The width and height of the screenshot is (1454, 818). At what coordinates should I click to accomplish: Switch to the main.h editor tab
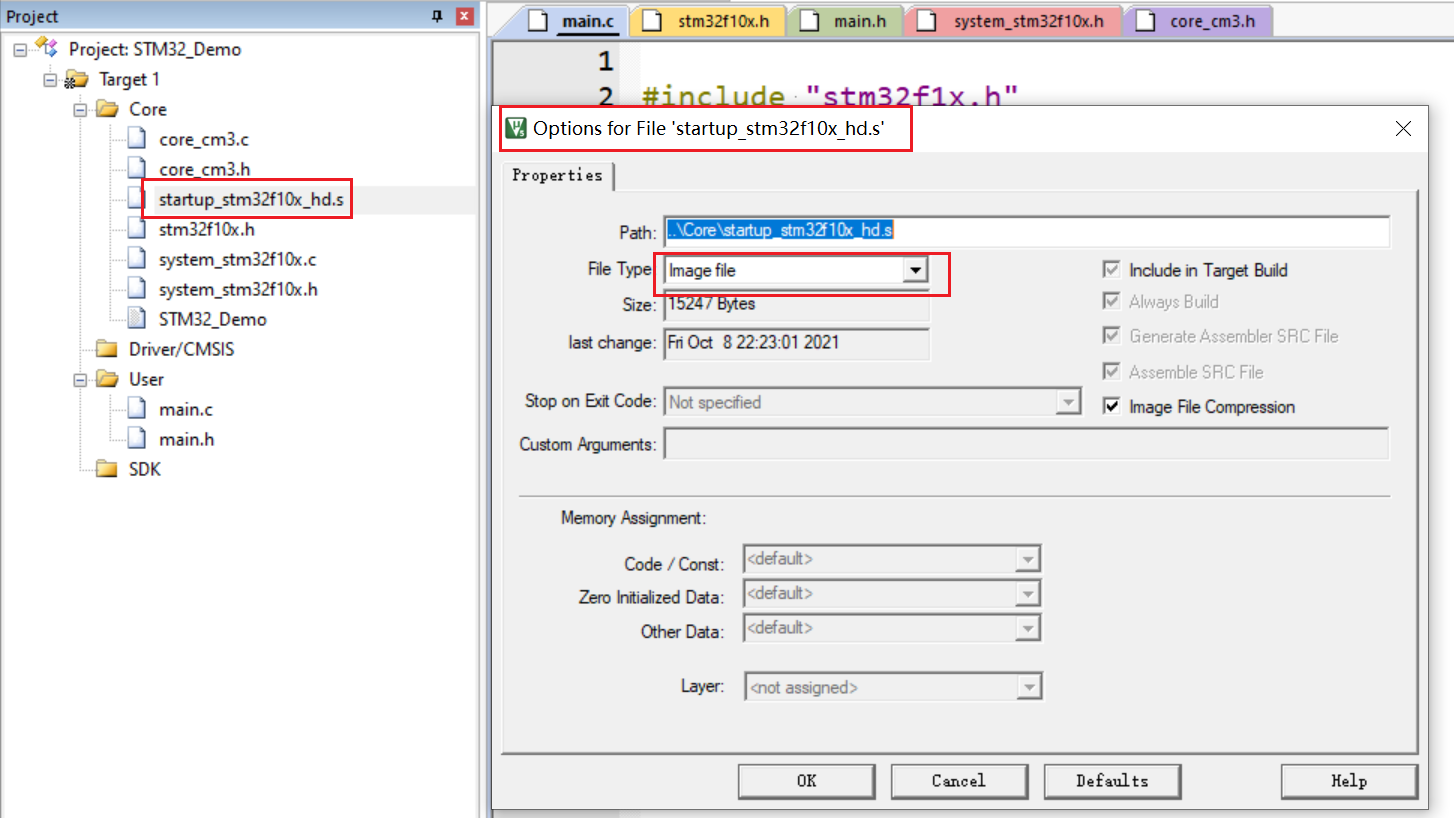(x=846, y=21)
